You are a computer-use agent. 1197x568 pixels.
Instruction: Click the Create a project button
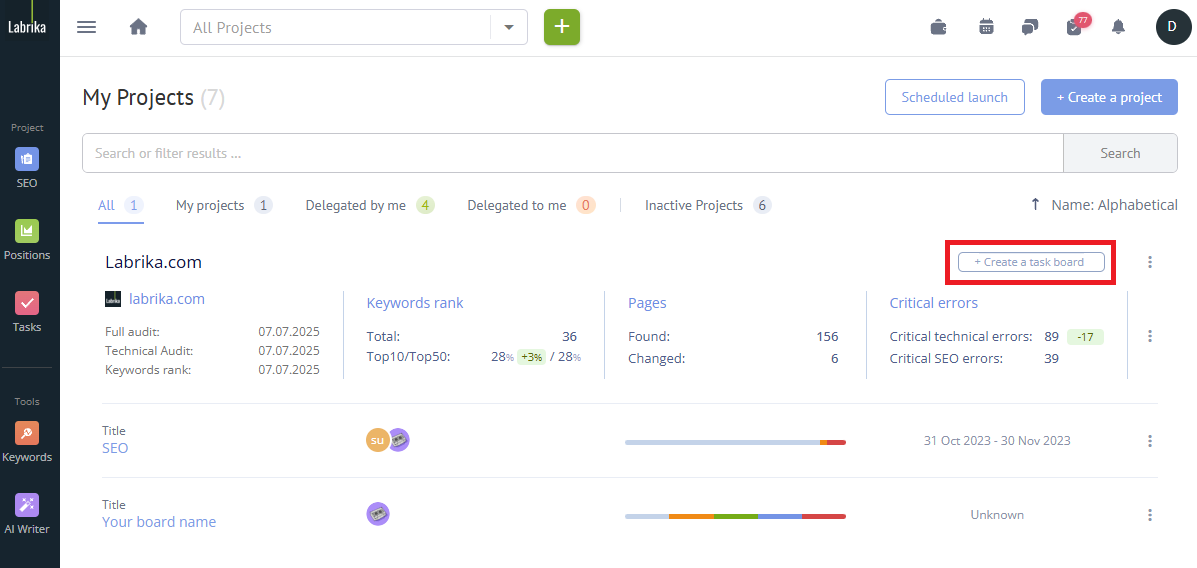point(1109,97)
